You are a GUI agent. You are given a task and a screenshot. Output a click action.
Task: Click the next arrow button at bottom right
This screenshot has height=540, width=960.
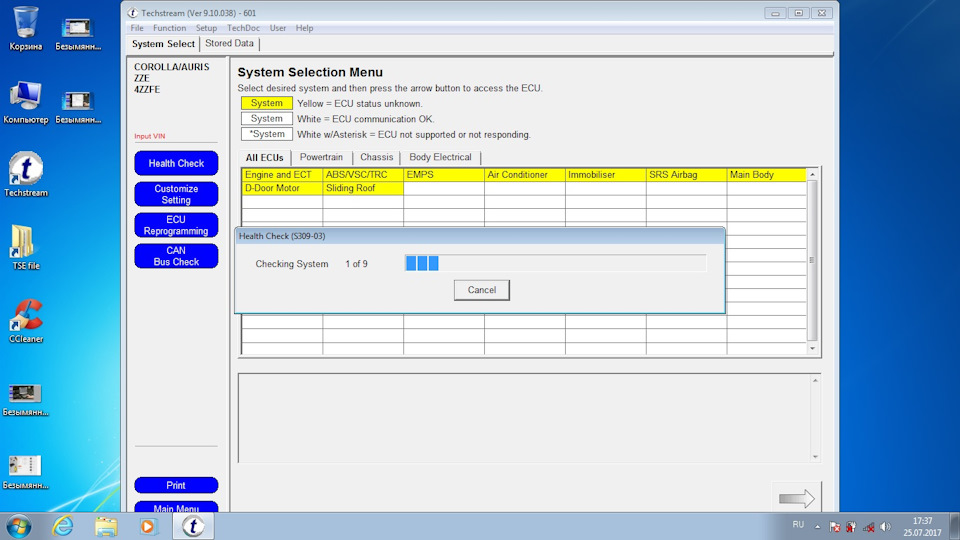(x=797, y=498)
